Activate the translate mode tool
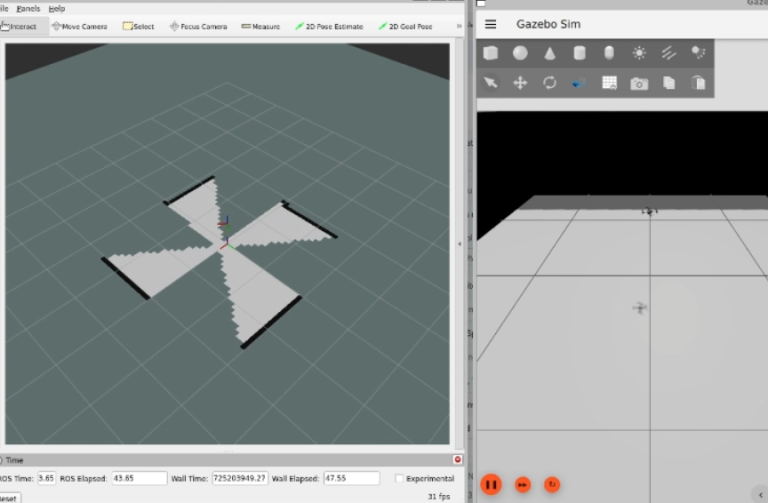This screenshot has height=503, width=768. (x=520, y=83)
